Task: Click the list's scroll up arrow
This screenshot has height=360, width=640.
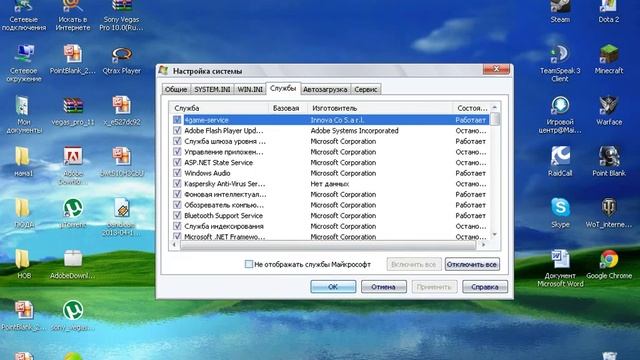Action: coord(495,107)
